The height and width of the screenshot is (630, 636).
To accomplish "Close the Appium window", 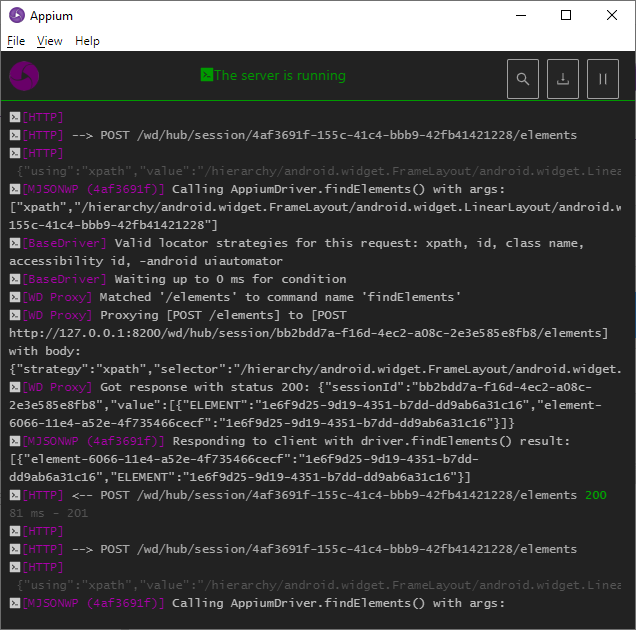I will click(612, 15).
